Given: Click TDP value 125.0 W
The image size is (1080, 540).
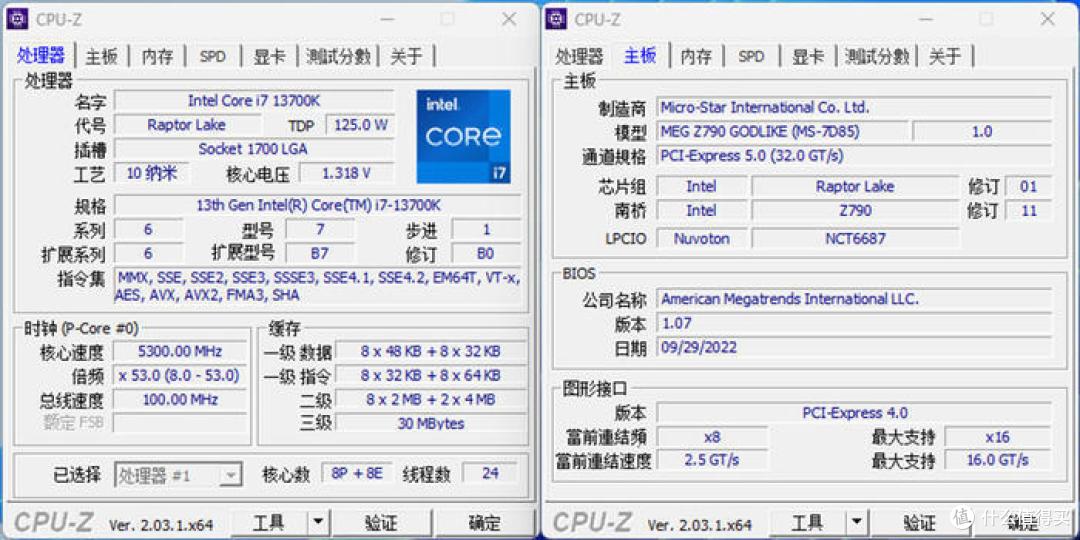Looking at the screenshot, I should click(360, 125).
